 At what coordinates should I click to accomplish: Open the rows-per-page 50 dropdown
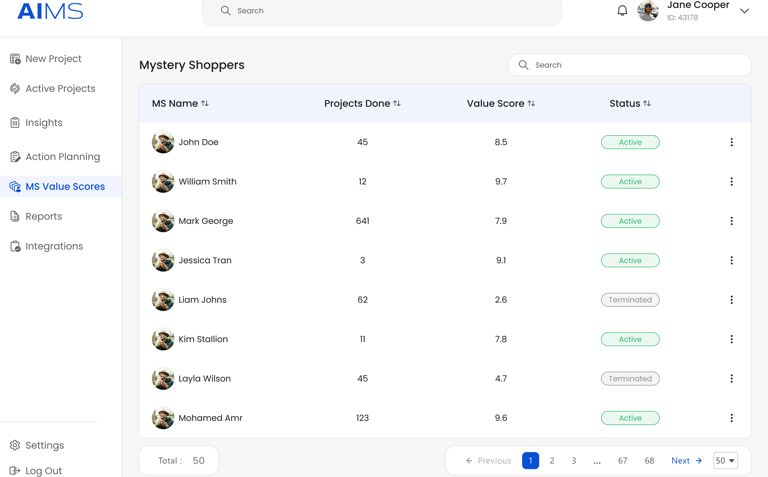[725, 461]
